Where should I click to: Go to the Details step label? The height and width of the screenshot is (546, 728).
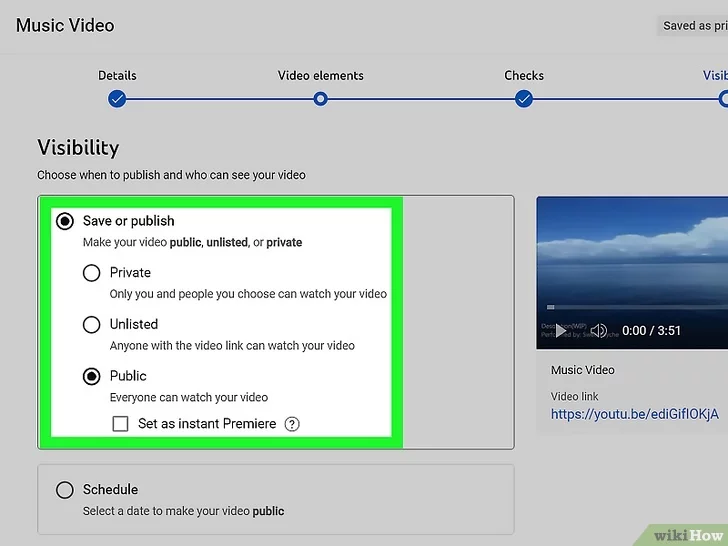pyautogui.click(x=117, y=75)
